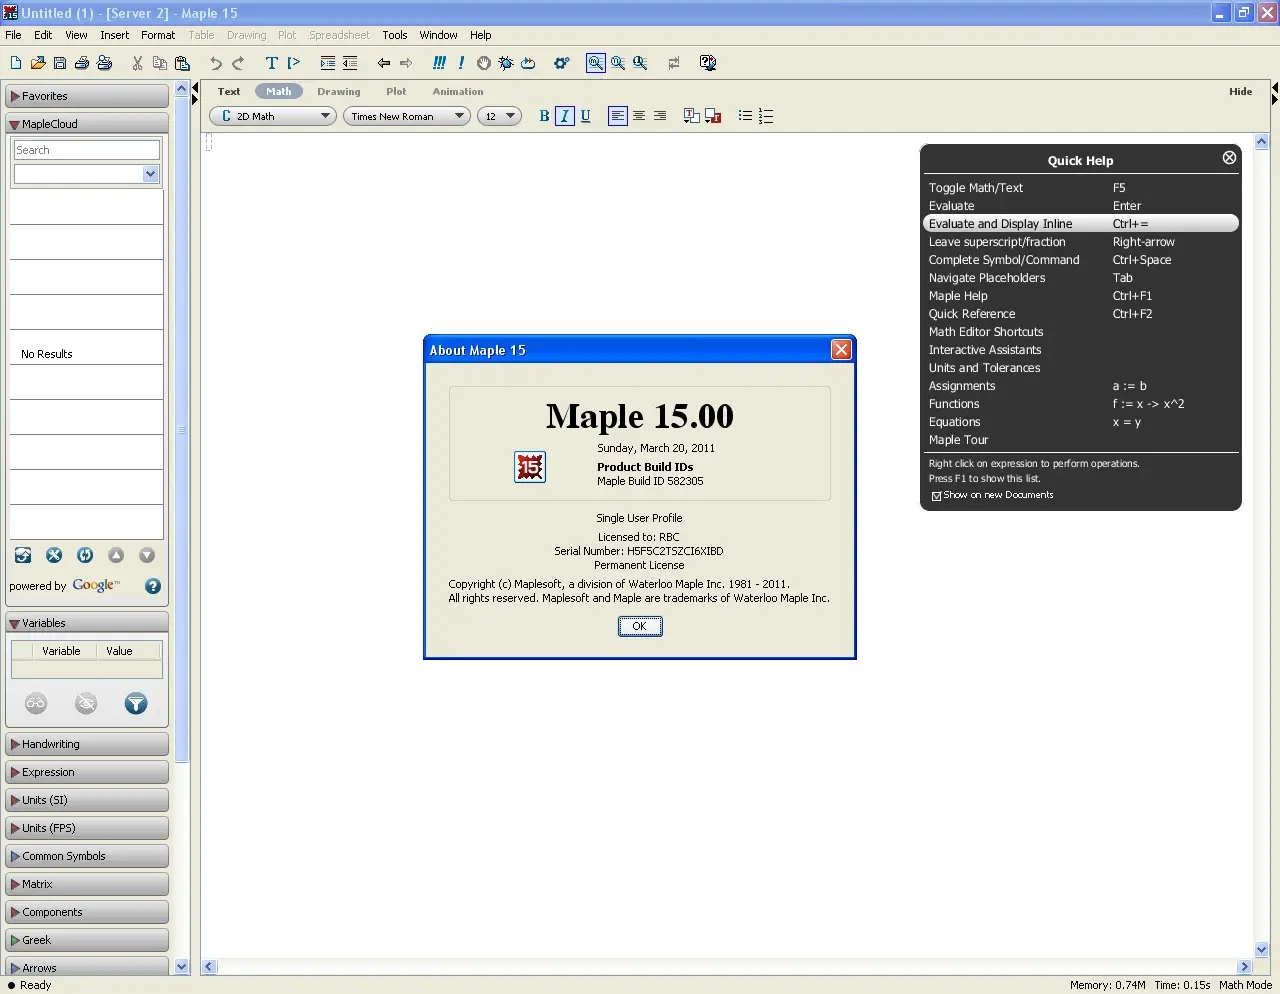Click the indent section icon
1280x994 pixels.
tap(328, 63)
